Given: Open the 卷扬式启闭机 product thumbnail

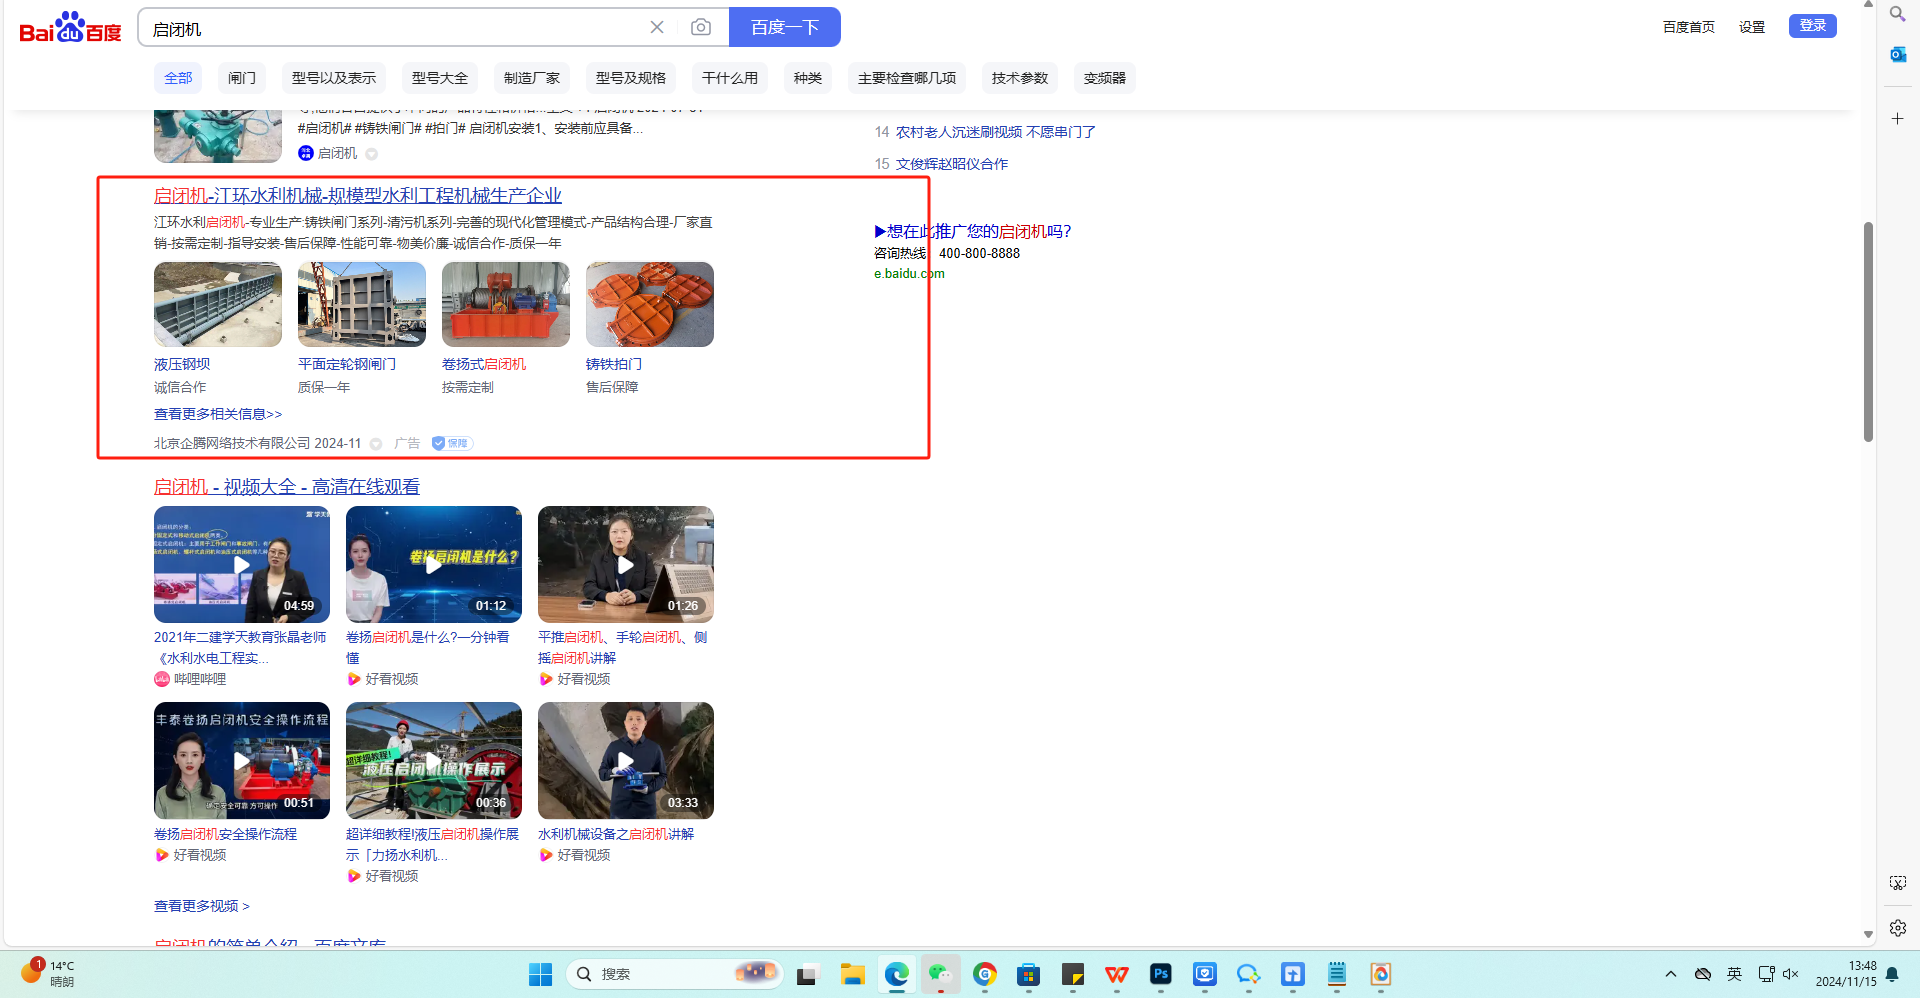Looking at the screenshot, I should (506, 304).
